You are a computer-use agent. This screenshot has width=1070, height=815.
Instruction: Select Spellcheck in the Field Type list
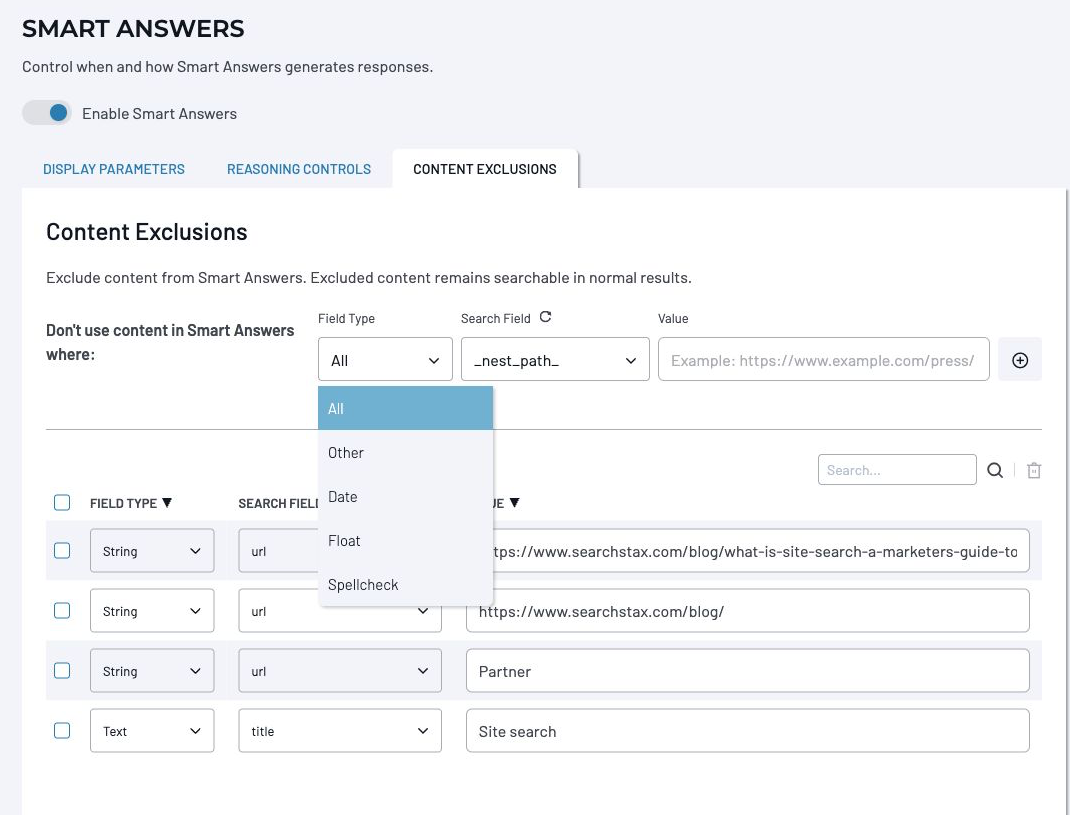405,584
